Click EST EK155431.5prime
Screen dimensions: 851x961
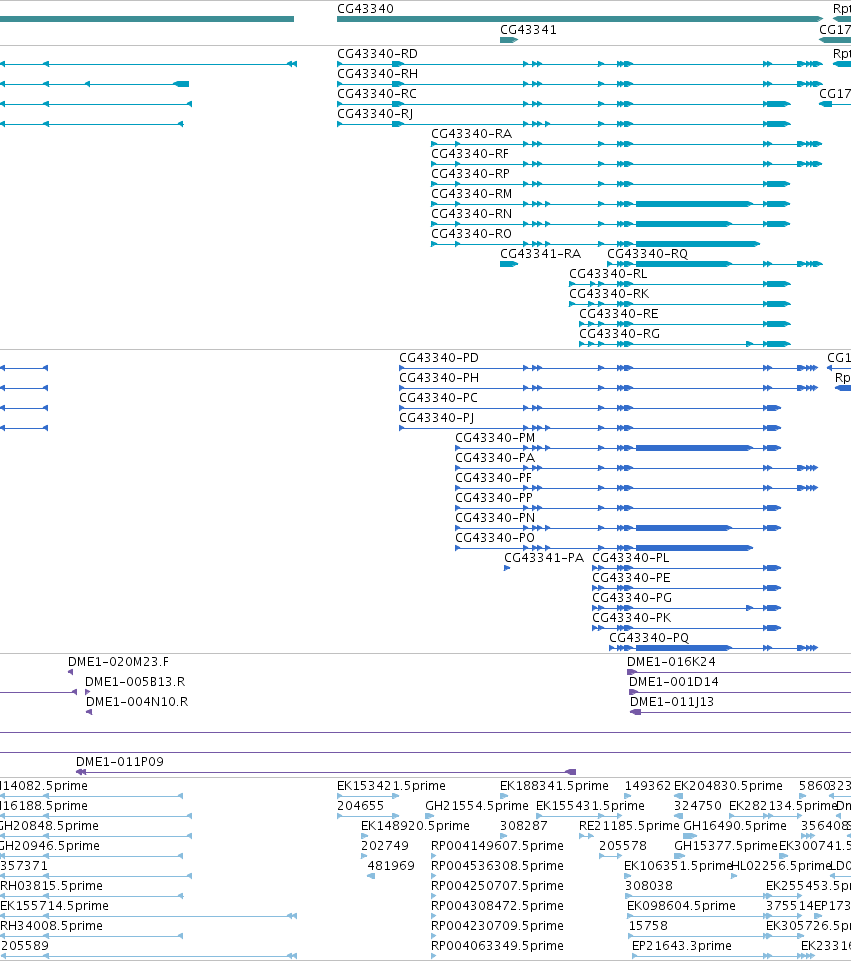coord(590,806)
